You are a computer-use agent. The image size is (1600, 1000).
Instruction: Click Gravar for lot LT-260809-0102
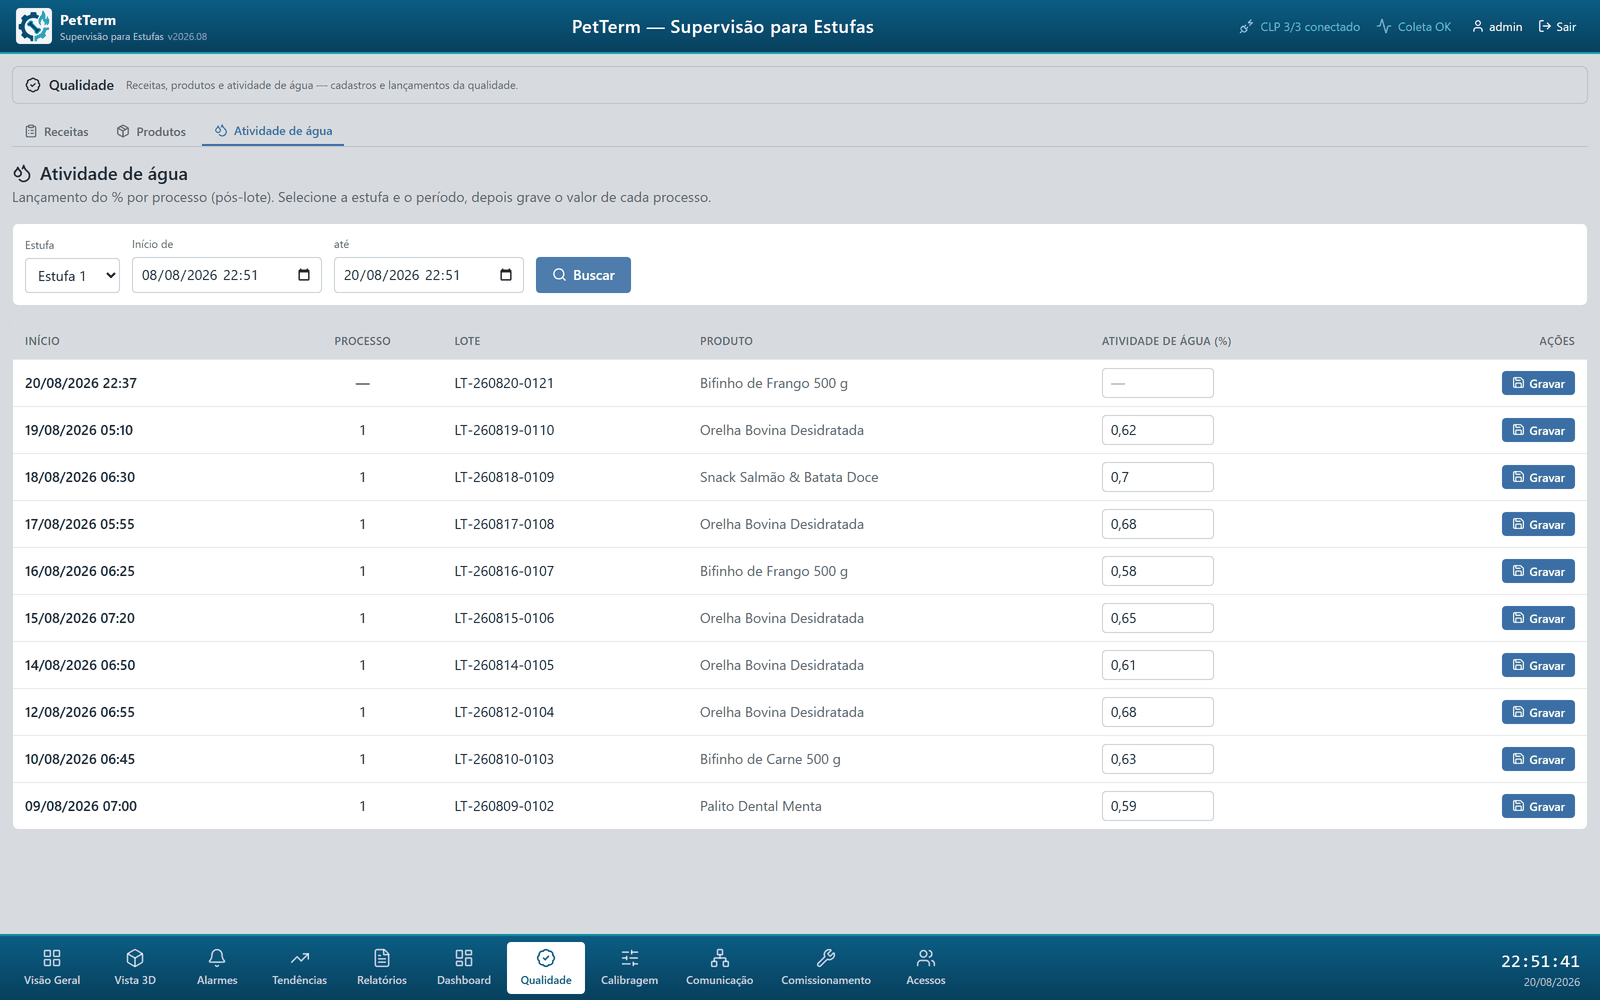tap(1538, 806)
